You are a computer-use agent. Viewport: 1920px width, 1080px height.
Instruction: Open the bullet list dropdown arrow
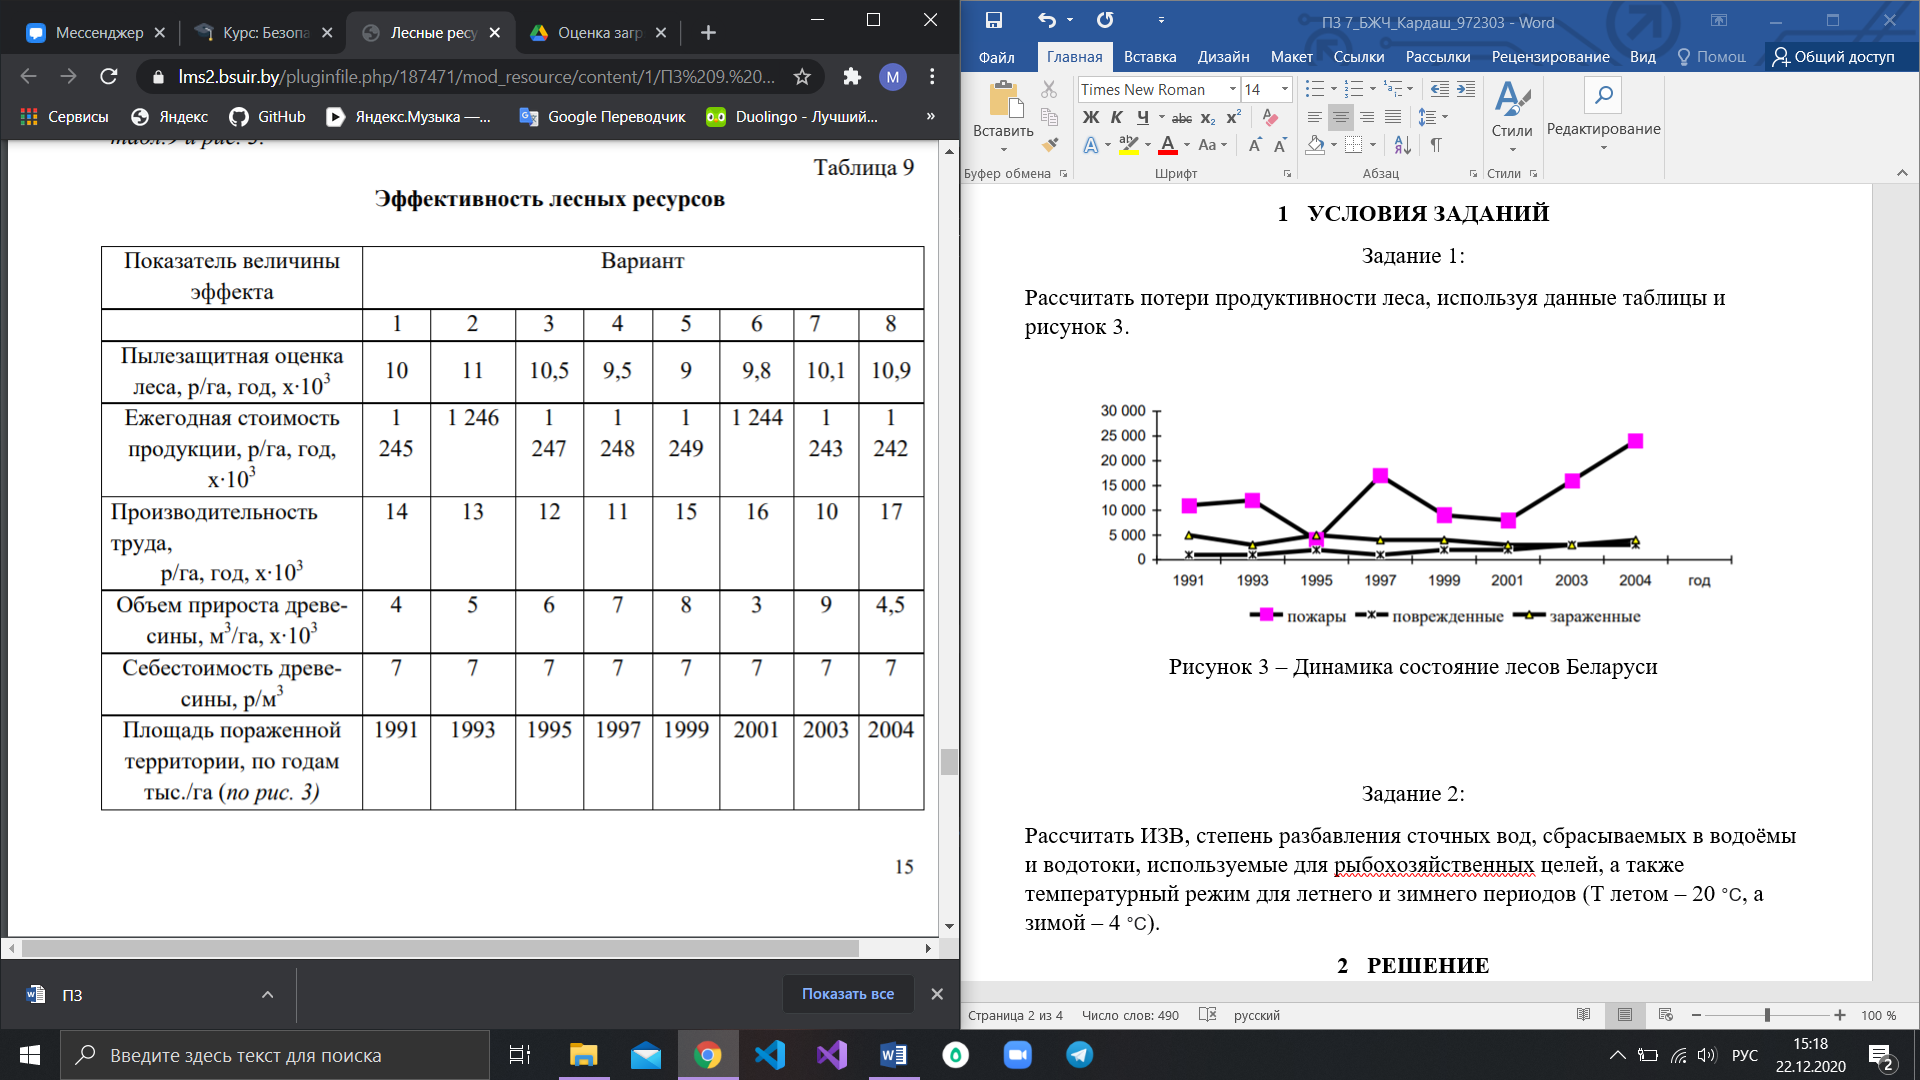[x=1333, y=90]
